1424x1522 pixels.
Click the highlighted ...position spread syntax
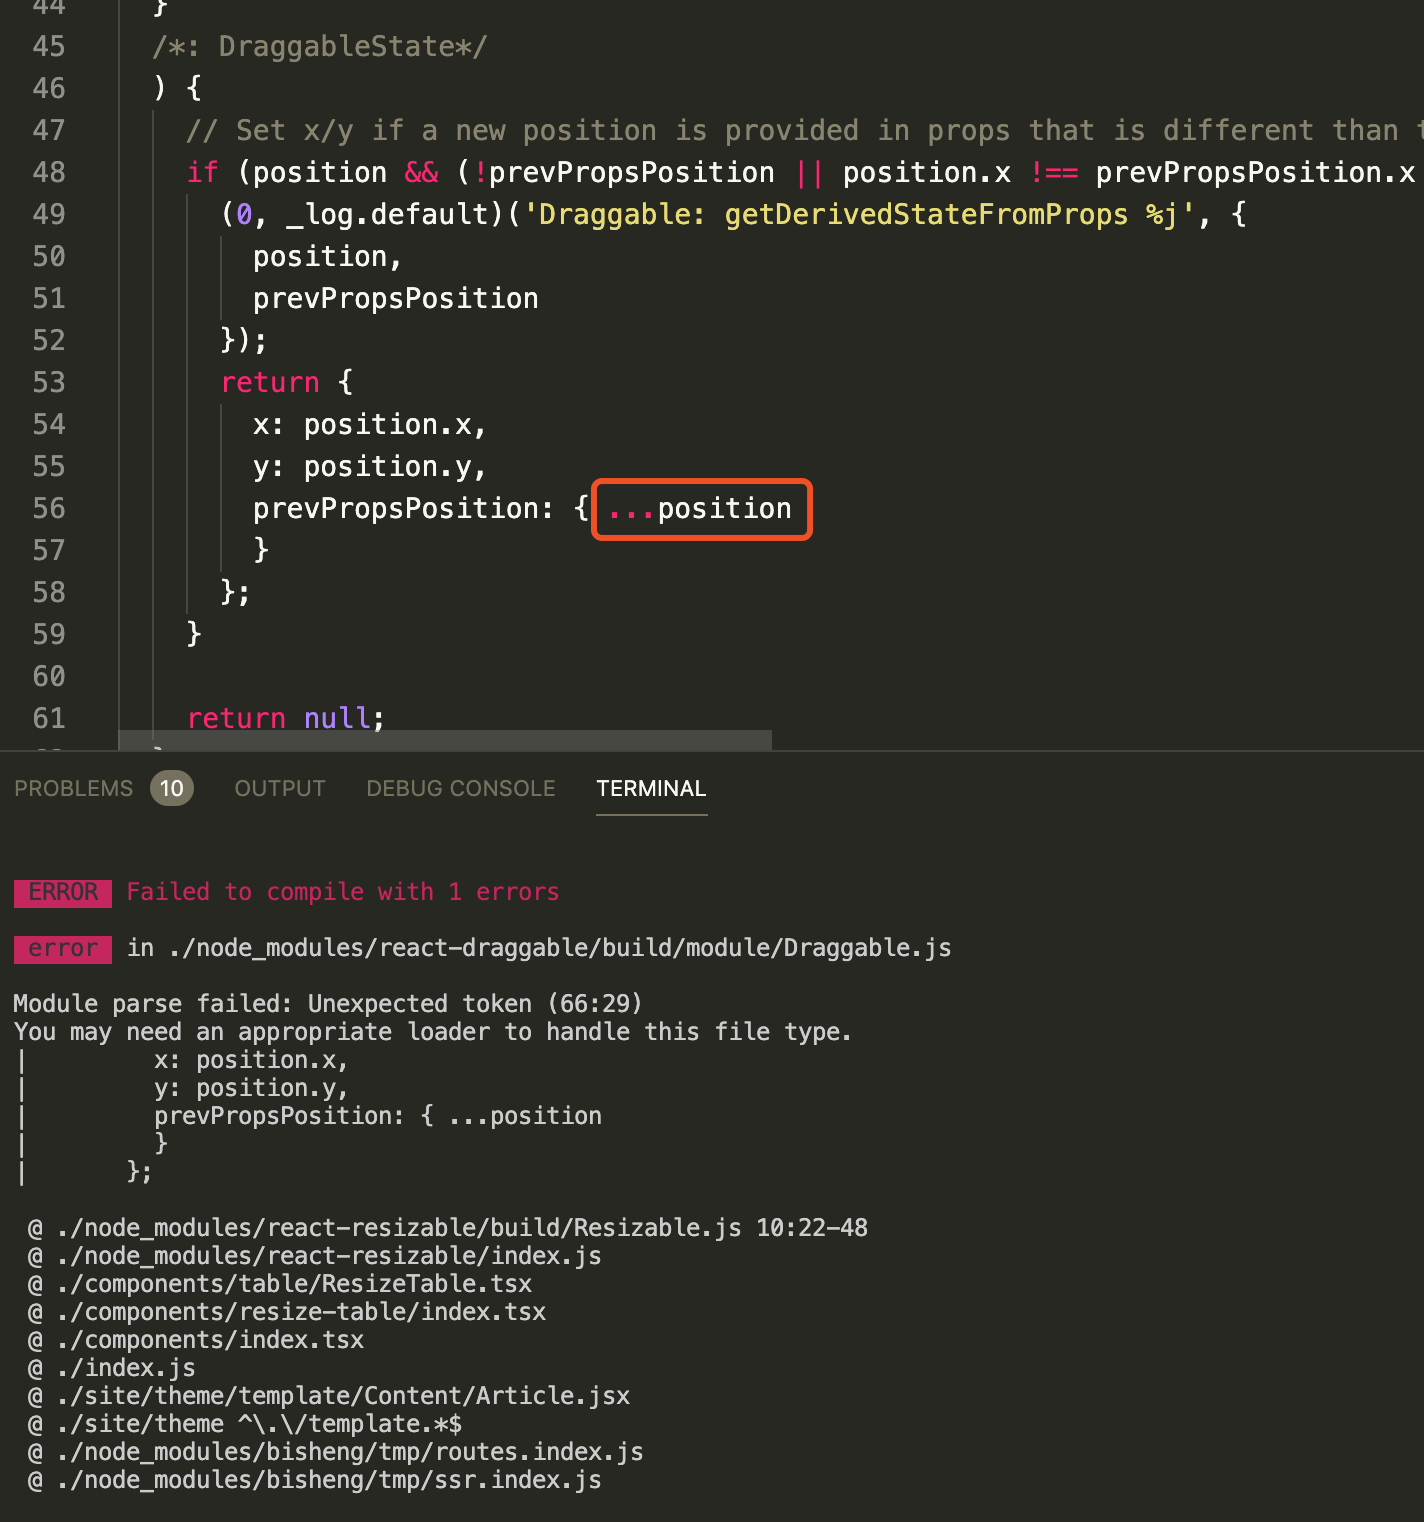point(700,509)
